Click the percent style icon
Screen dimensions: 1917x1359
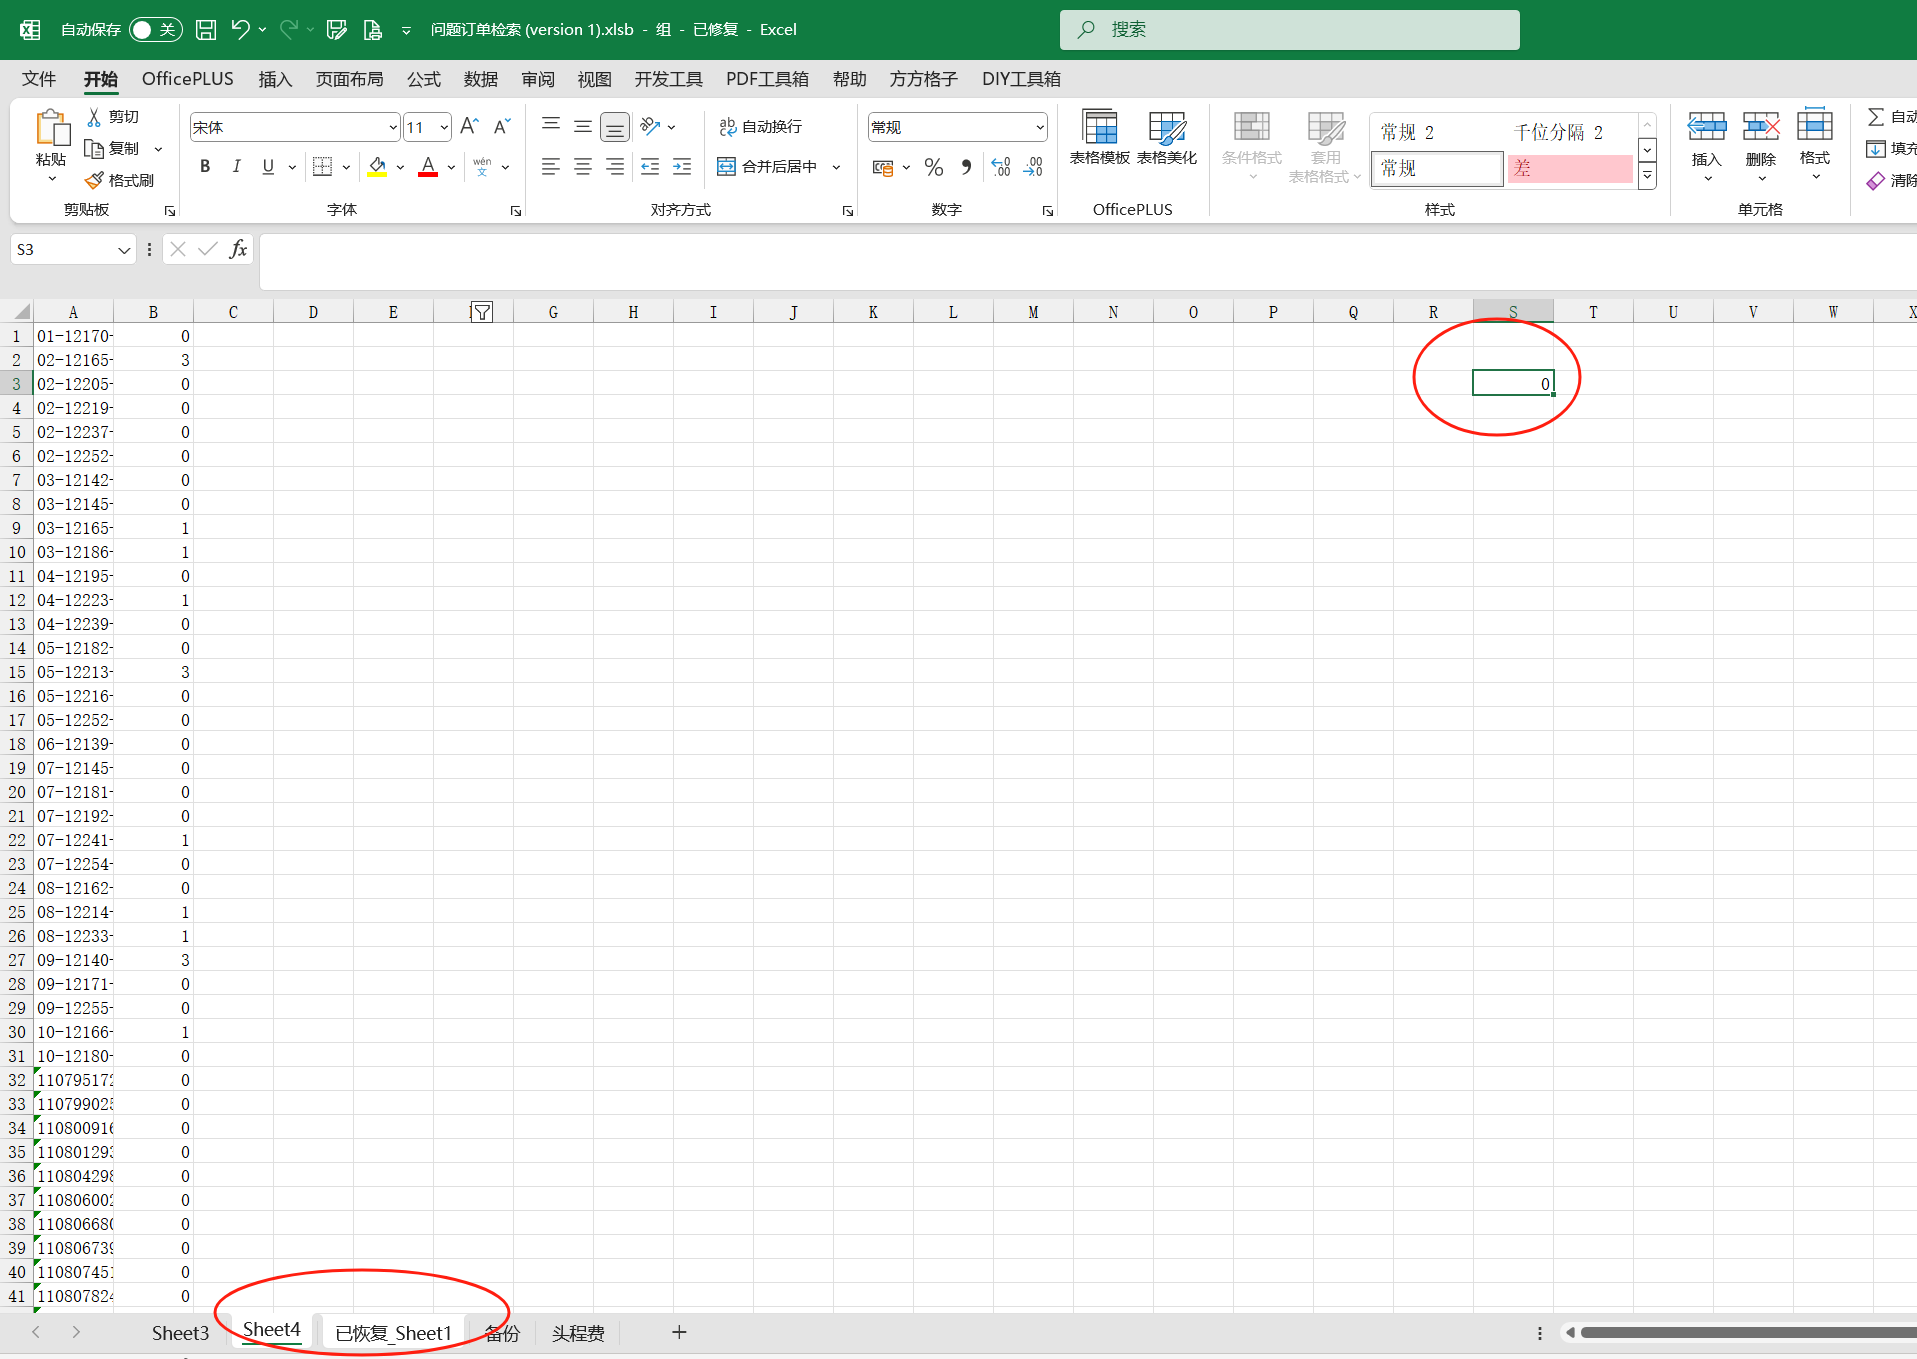(x=934, y=167)
